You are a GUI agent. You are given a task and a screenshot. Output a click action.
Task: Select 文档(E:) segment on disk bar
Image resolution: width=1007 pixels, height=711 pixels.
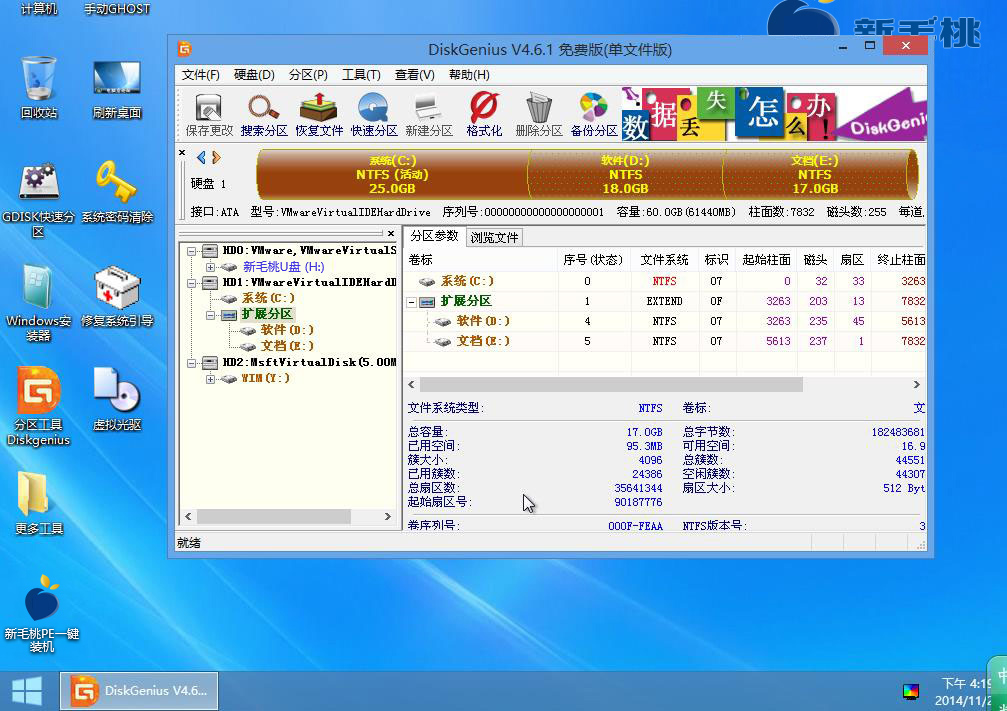(815, 174)
